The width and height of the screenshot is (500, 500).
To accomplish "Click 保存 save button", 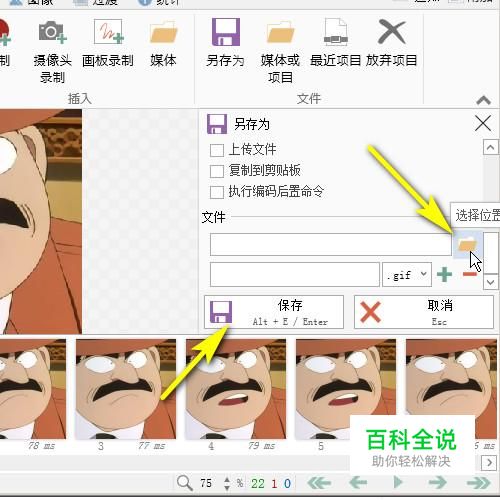I will tap(274, 312).
